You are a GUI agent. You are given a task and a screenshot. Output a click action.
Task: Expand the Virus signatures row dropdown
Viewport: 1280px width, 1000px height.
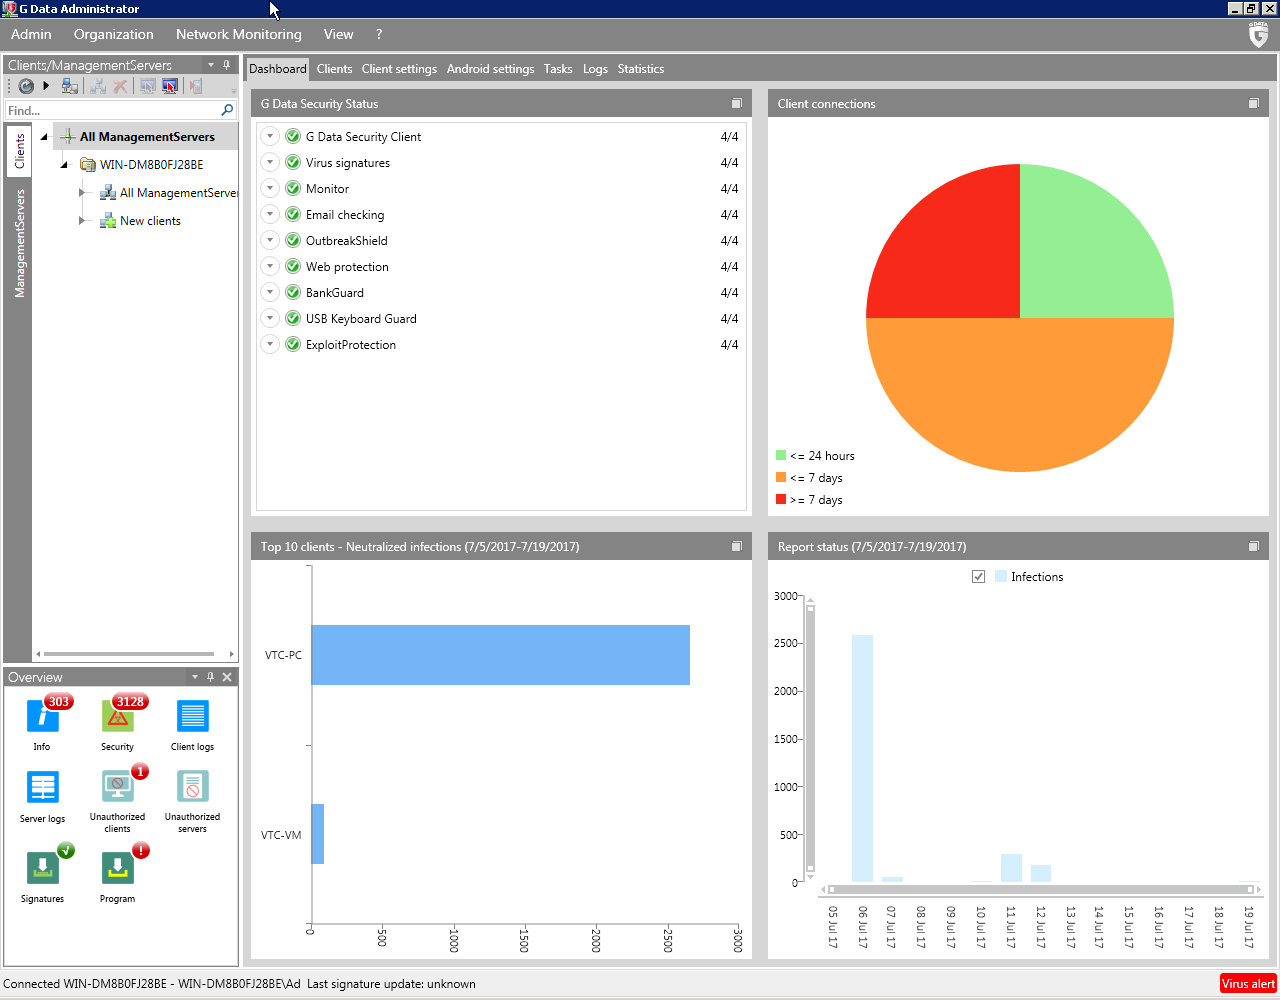coord(270,162)
